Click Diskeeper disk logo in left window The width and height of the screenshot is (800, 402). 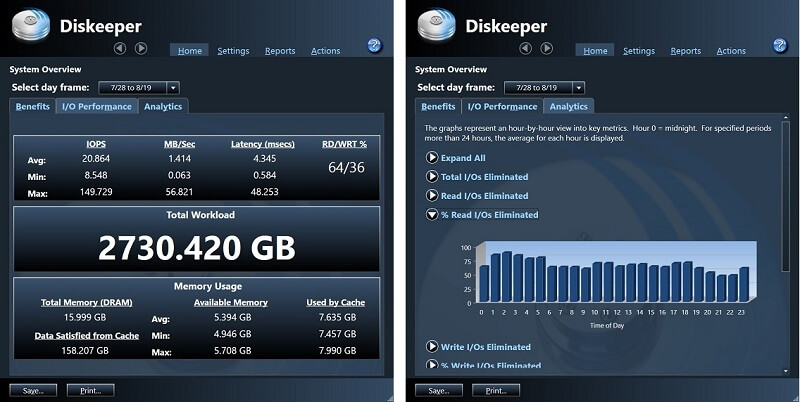point(31,24)
